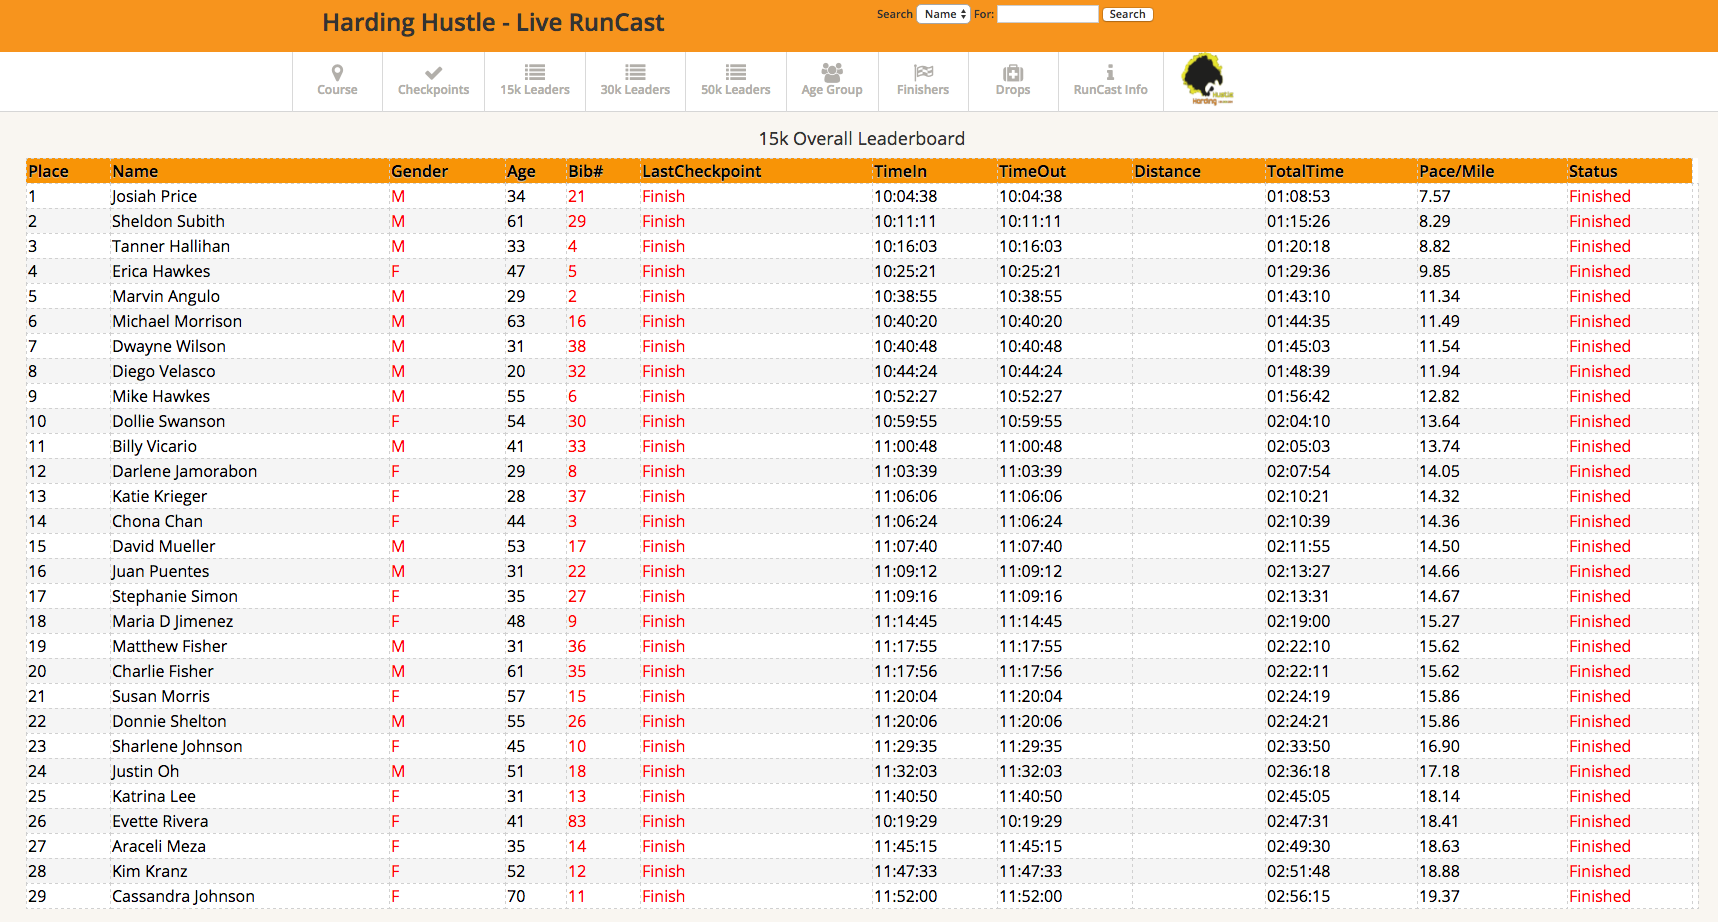Open the 50k Leaders list icon
This screenshot has height=922, width=1718.
coord(736,72)
